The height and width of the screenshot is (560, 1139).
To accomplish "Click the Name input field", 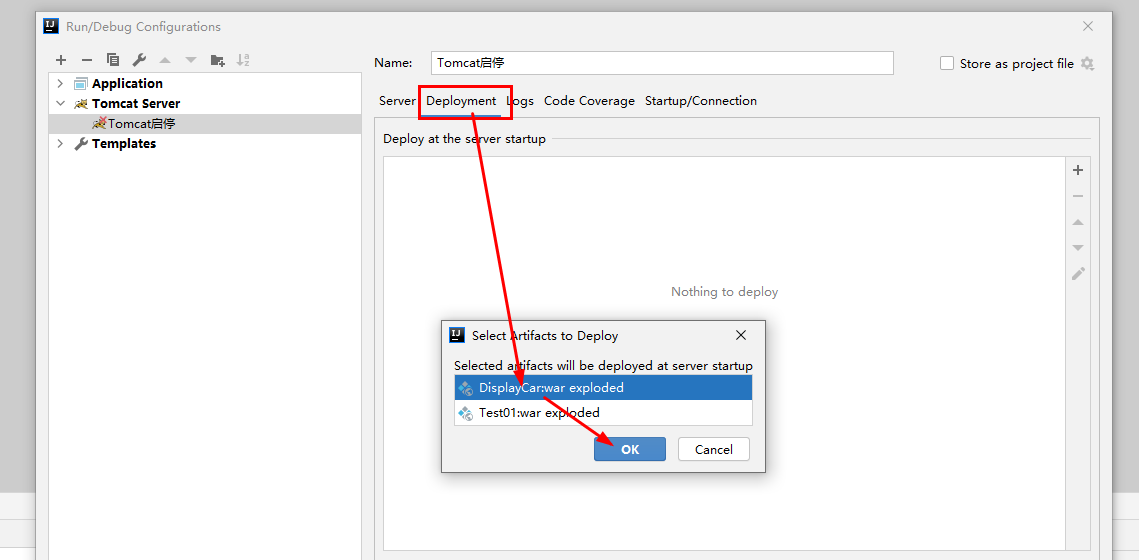I will pyautogui.click(x=662, y=63).
